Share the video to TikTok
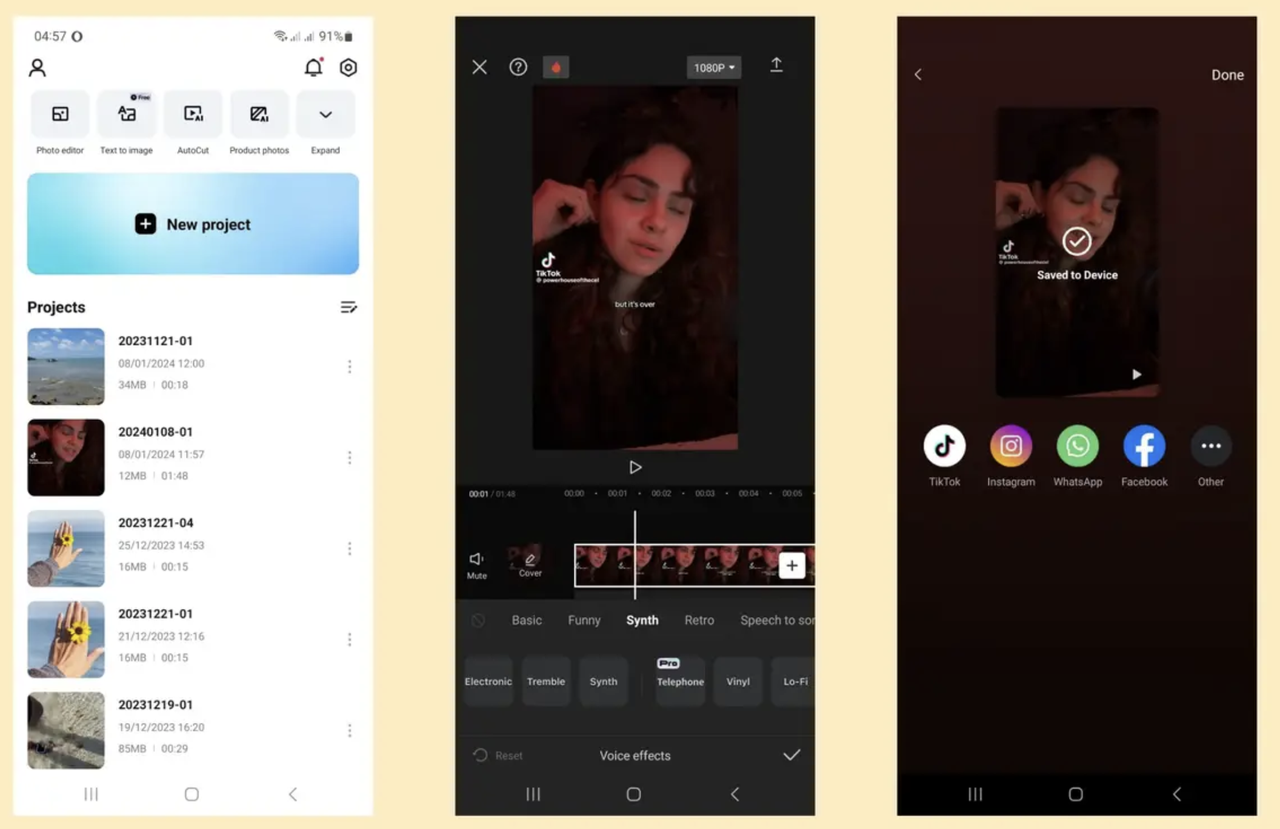 (x=944, y=446)
